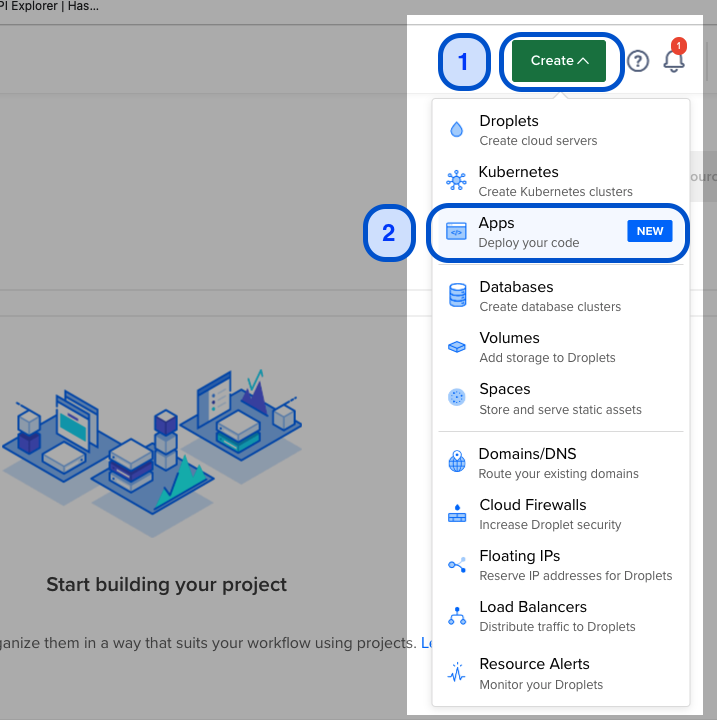717x720 pixels.
Task: Select Cloud Firewalls menu entry
Action: click(x=560, y=514)
